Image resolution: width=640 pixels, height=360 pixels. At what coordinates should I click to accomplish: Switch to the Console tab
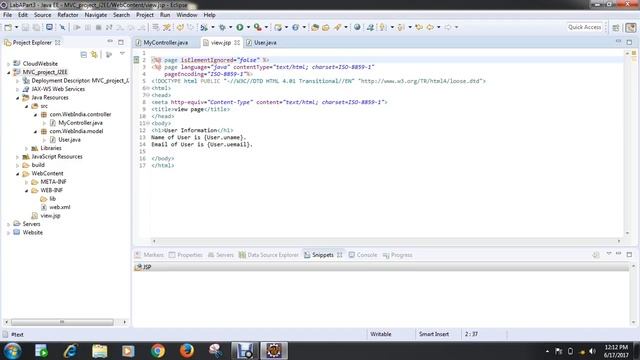363,255
